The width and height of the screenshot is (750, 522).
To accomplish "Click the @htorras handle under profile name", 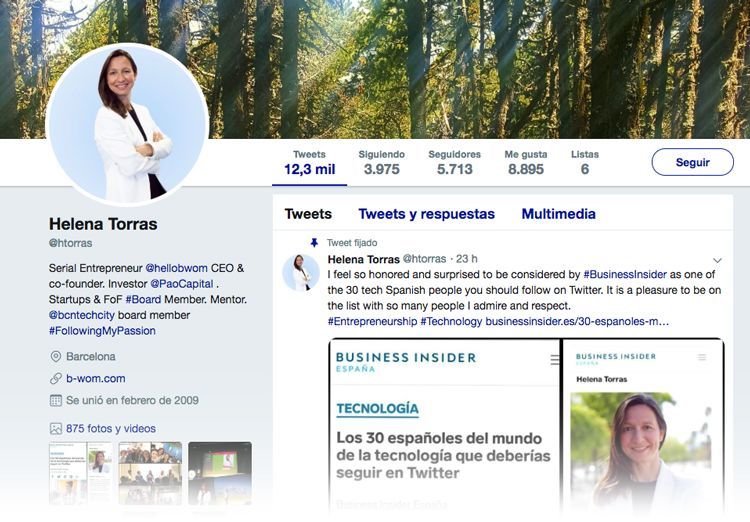I will point(70,243).
